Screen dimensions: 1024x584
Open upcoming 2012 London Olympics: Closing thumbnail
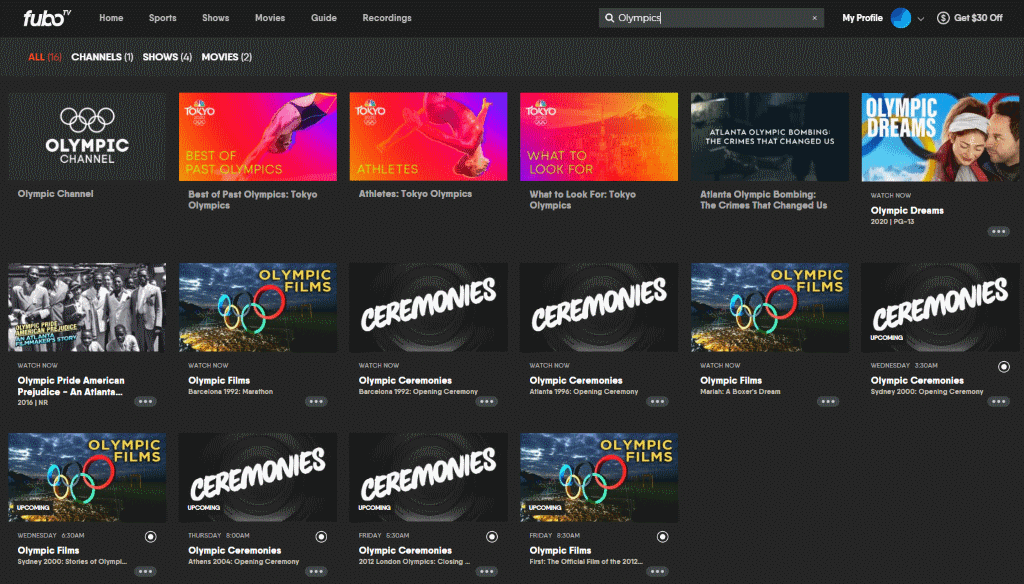pyautogui.click(x=428, y=478)
